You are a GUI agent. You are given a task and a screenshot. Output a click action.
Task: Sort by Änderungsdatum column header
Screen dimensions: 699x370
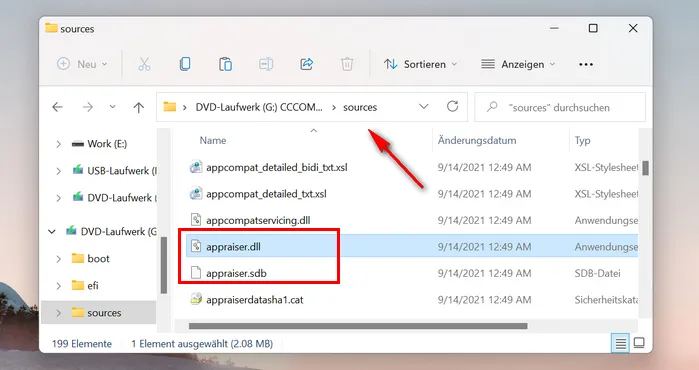click(477, 140)
